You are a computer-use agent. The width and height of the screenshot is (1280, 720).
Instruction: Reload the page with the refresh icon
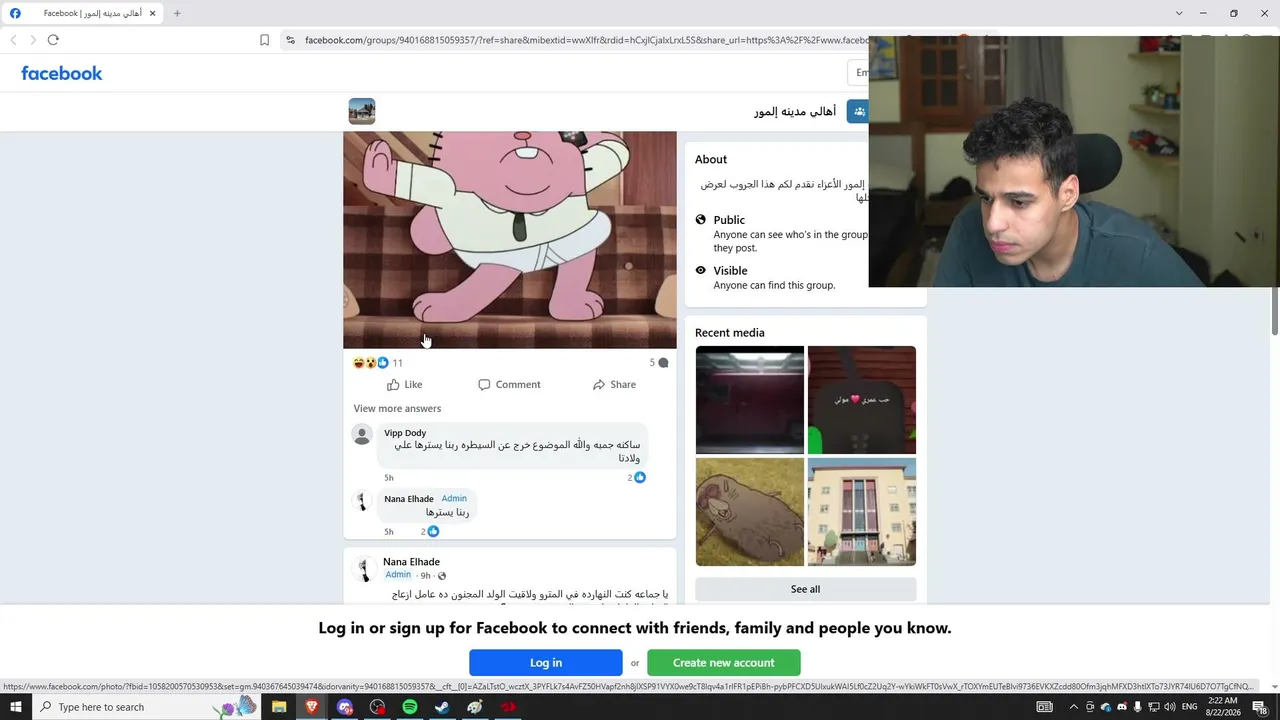point(53,40)
